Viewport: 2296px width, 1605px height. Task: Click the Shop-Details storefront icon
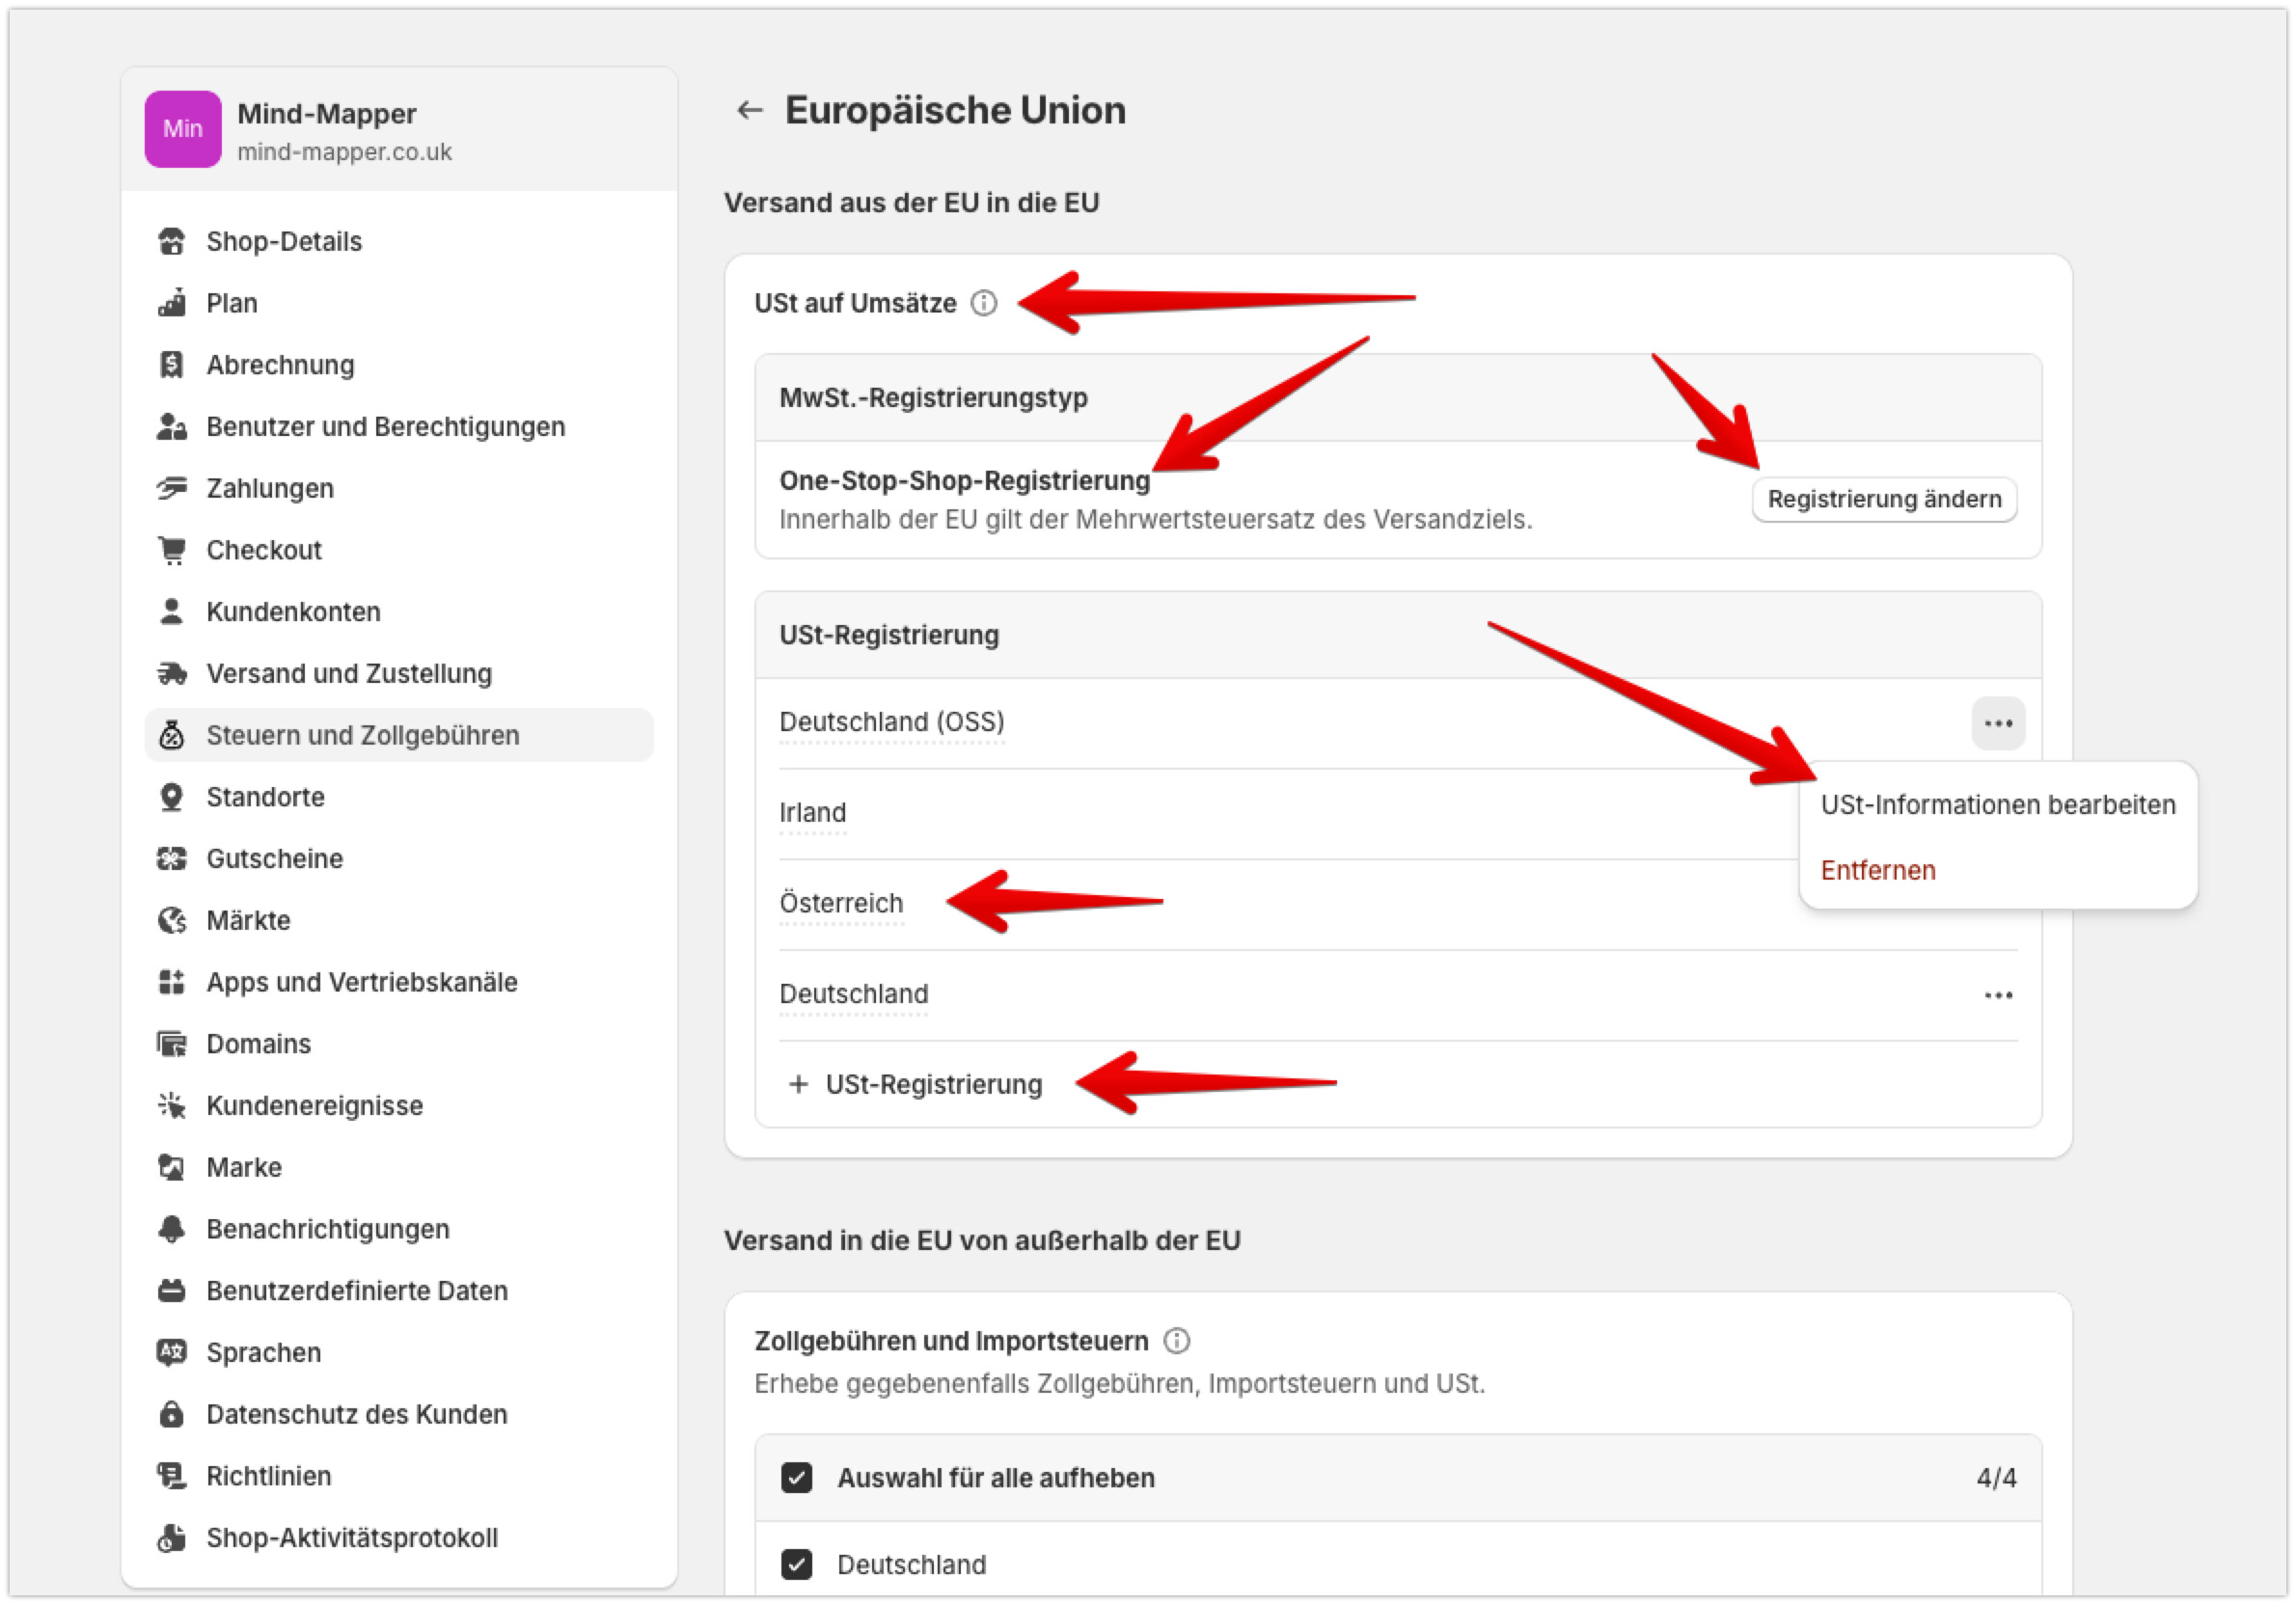pos(172,241)
